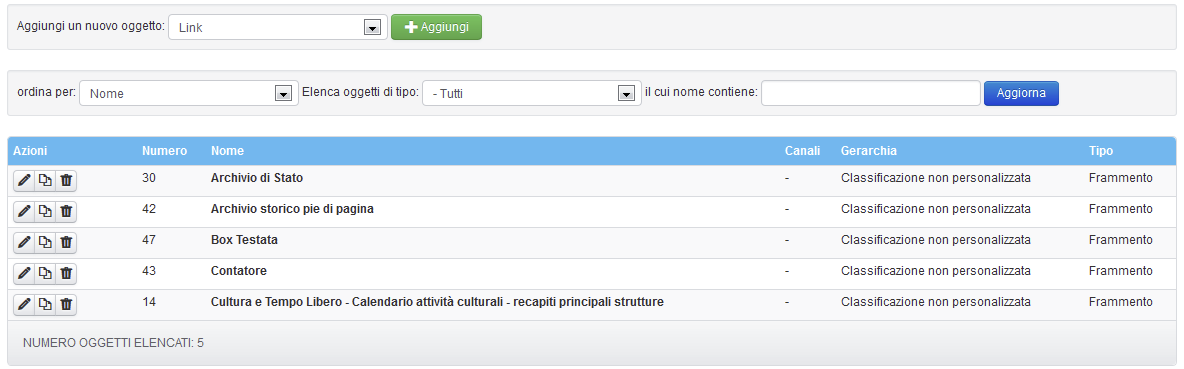This screenshot has width=1184, height=369.
Task: Delete the Archivio di Stato entry
Action: point(66,181)
